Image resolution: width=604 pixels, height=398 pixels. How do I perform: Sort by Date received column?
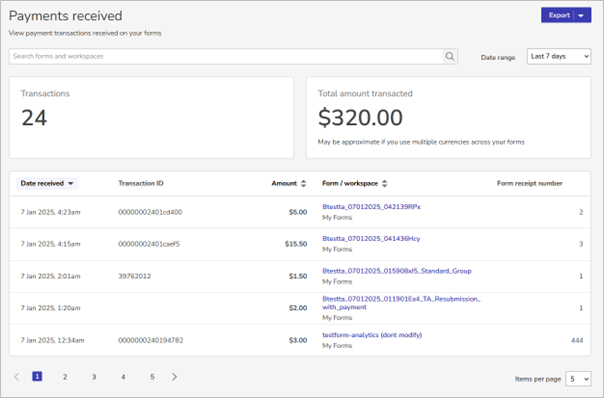[x=47, y=183]
